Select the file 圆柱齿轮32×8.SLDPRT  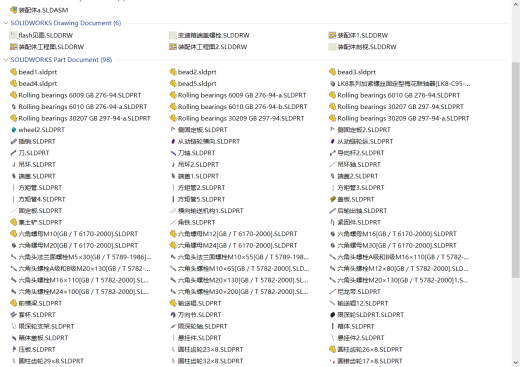tap(211, 361)
